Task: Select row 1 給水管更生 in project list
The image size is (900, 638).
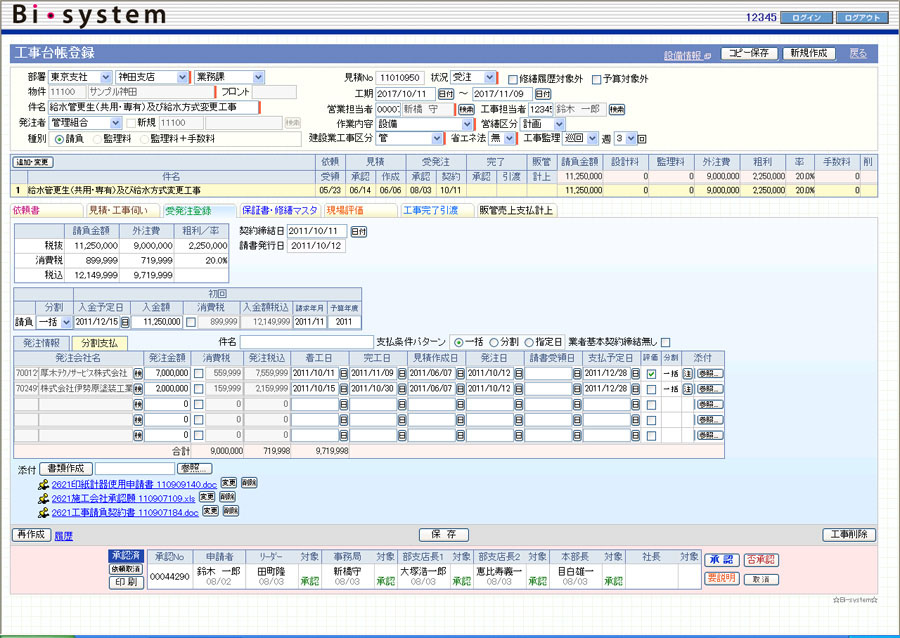Action: pyautogui.click(x=444, y=190)
